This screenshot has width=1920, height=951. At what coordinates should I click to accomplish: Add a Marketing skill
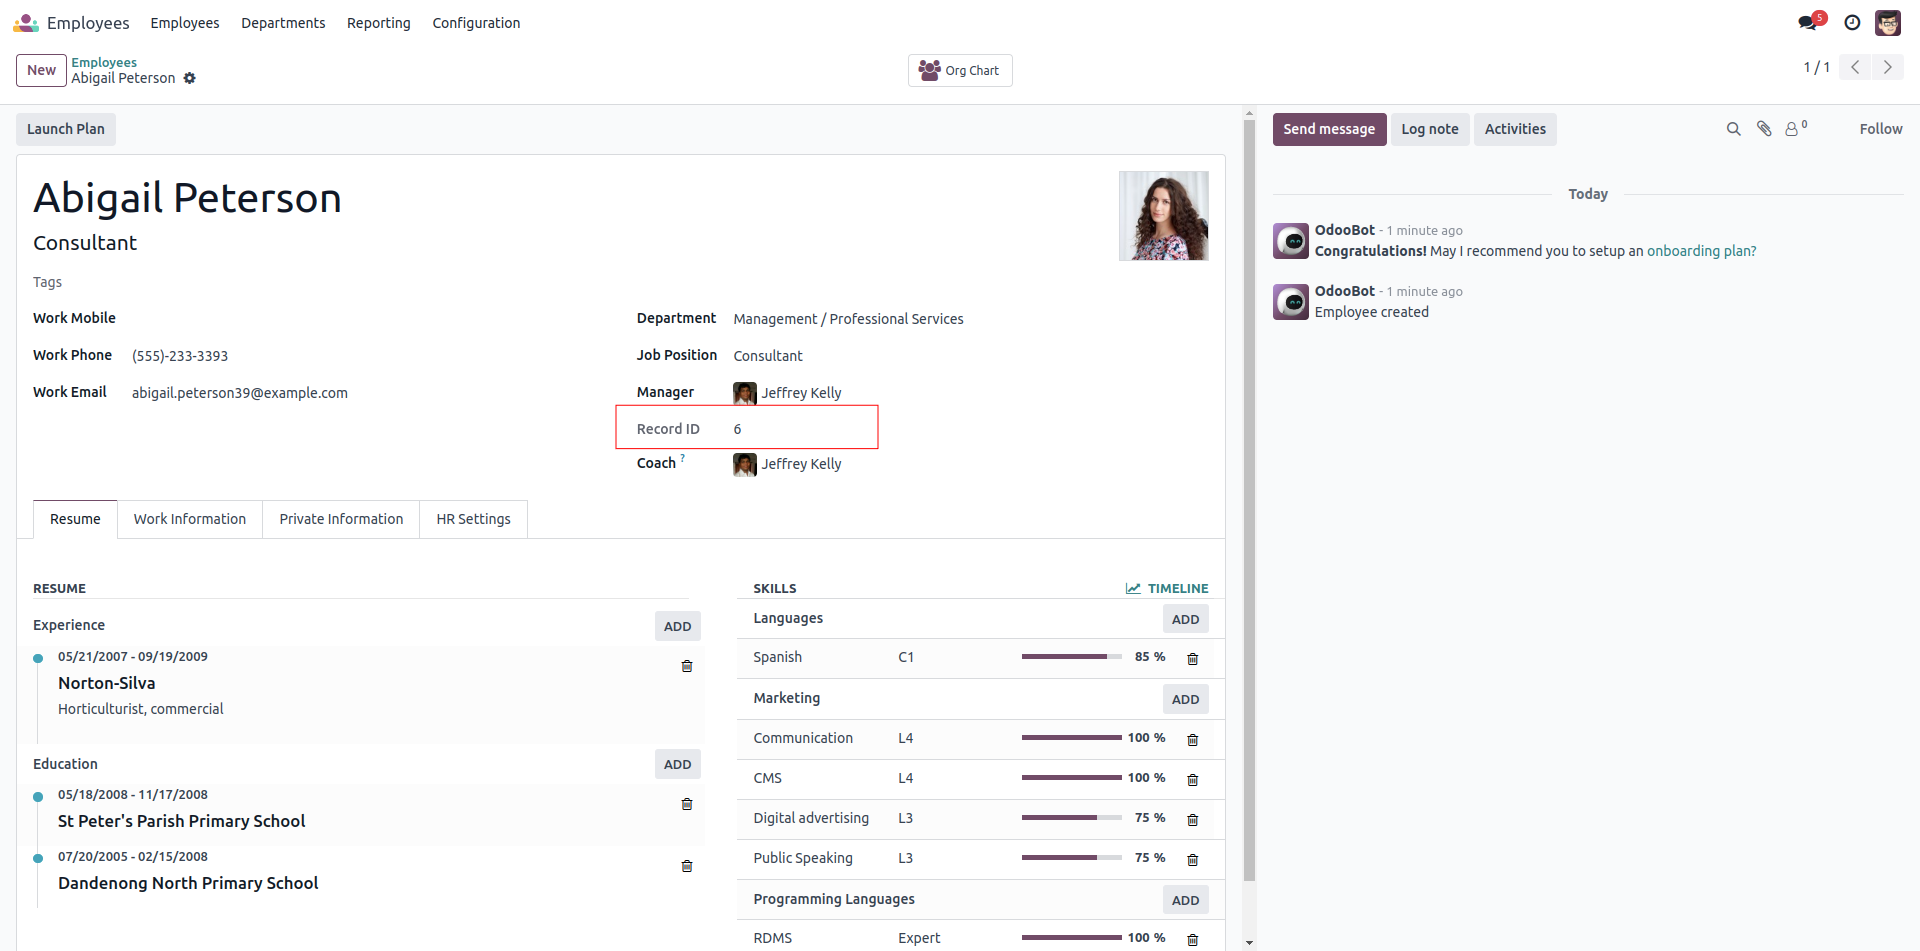tap(1185, 699)
